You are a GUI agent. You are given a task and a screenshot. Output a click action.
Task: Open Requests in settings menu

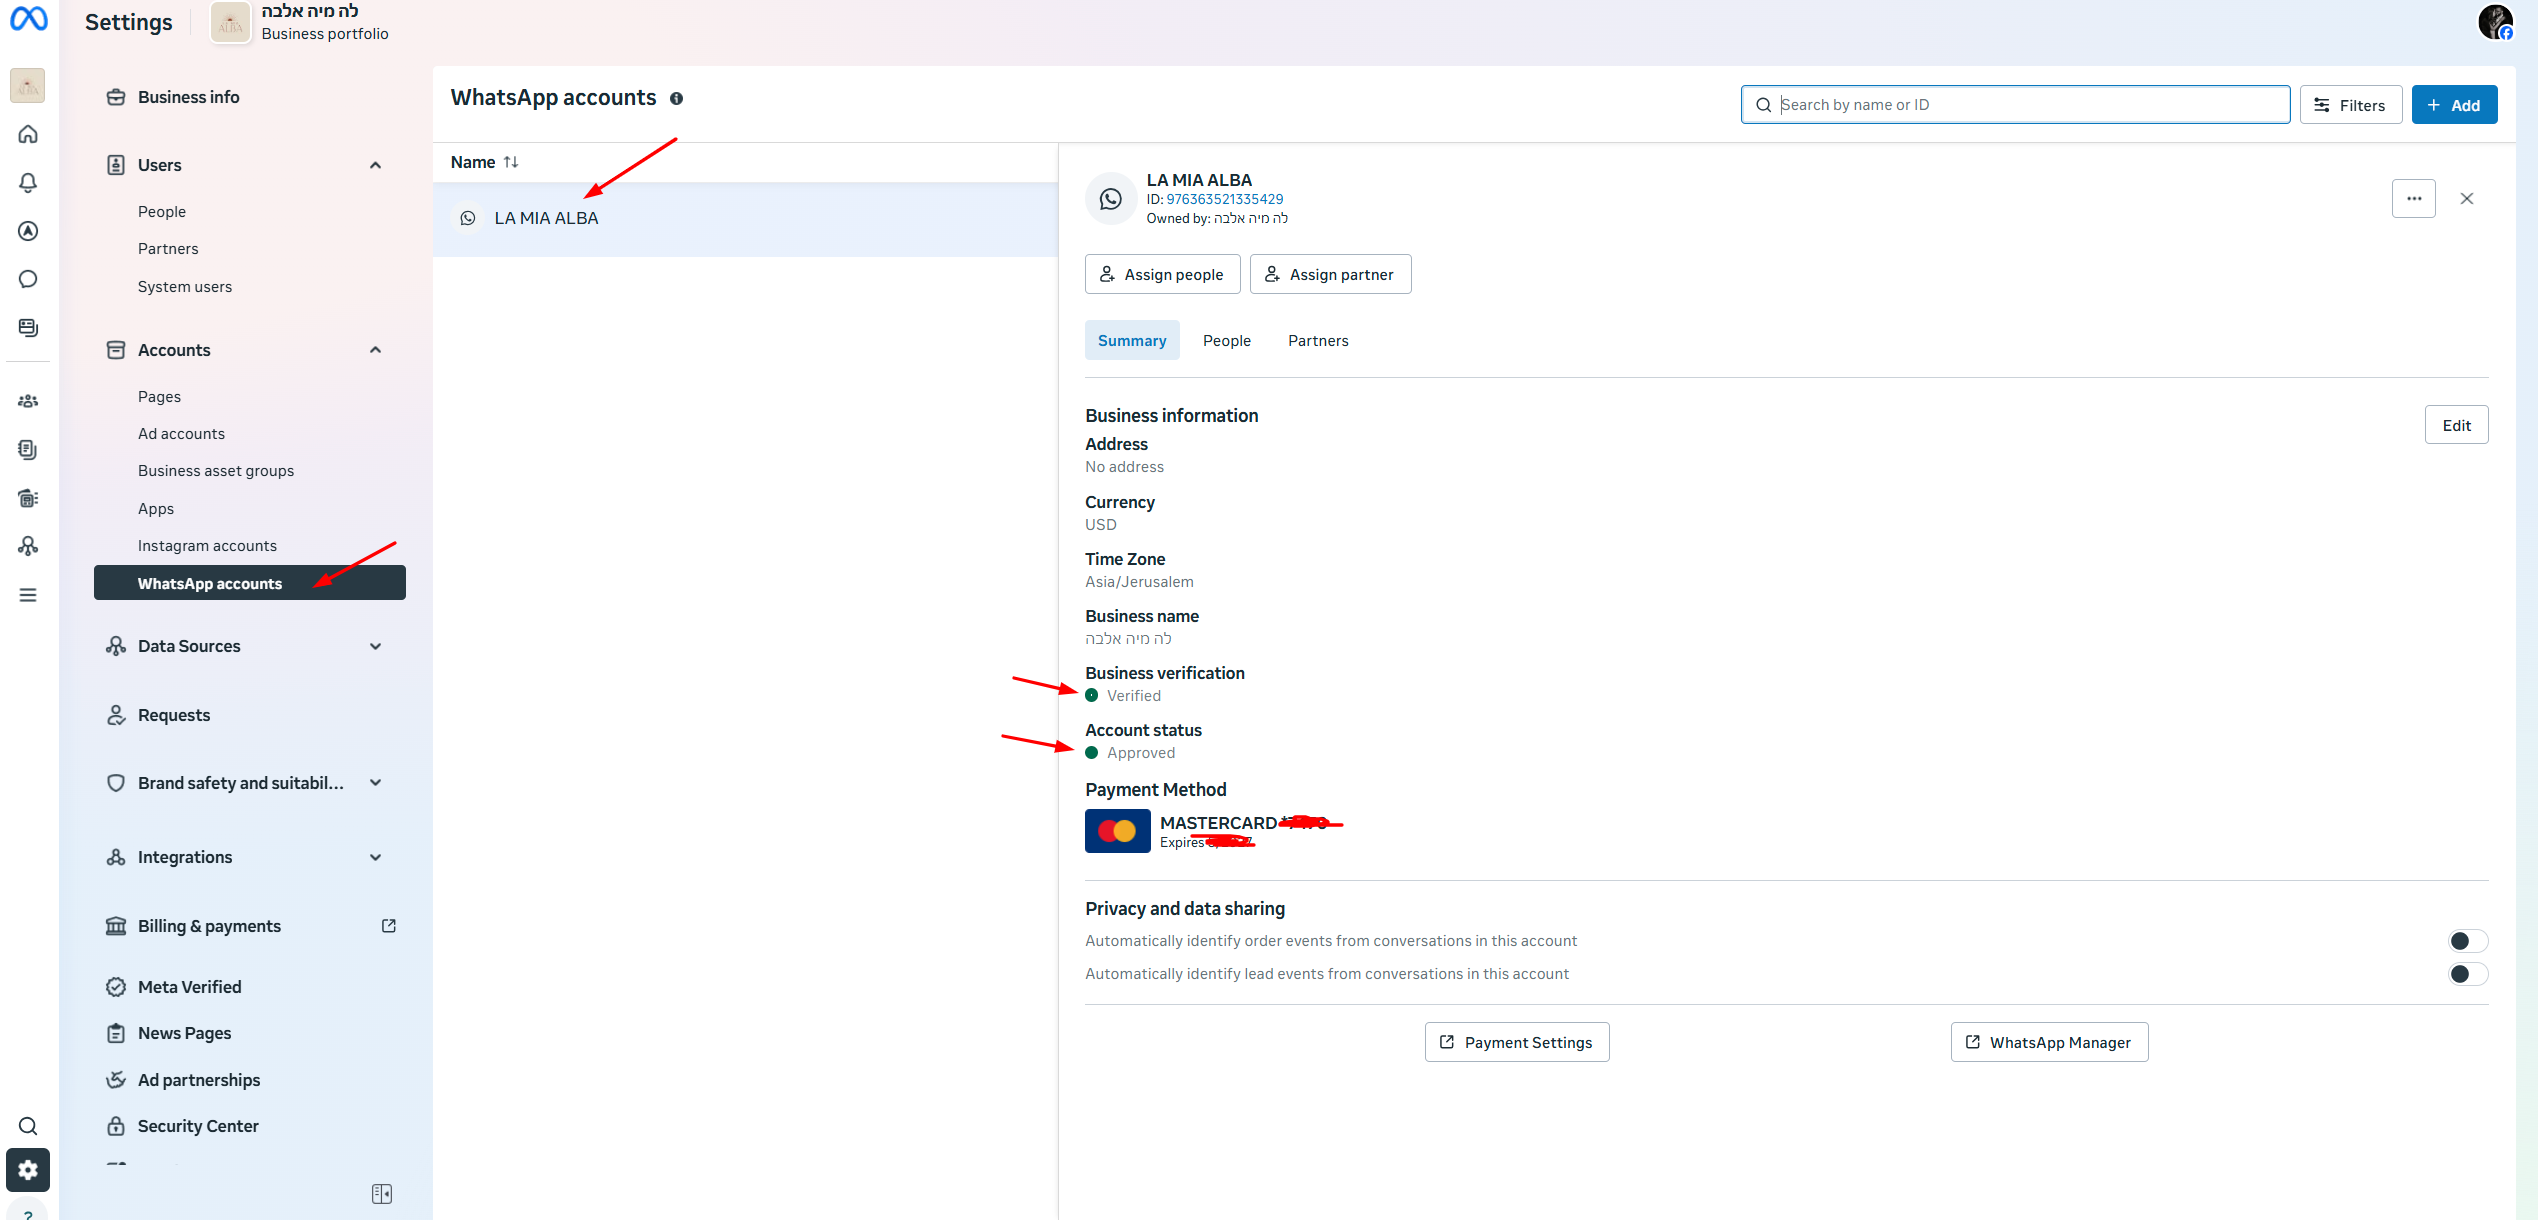pyautogui.click(x=174, y=715)
